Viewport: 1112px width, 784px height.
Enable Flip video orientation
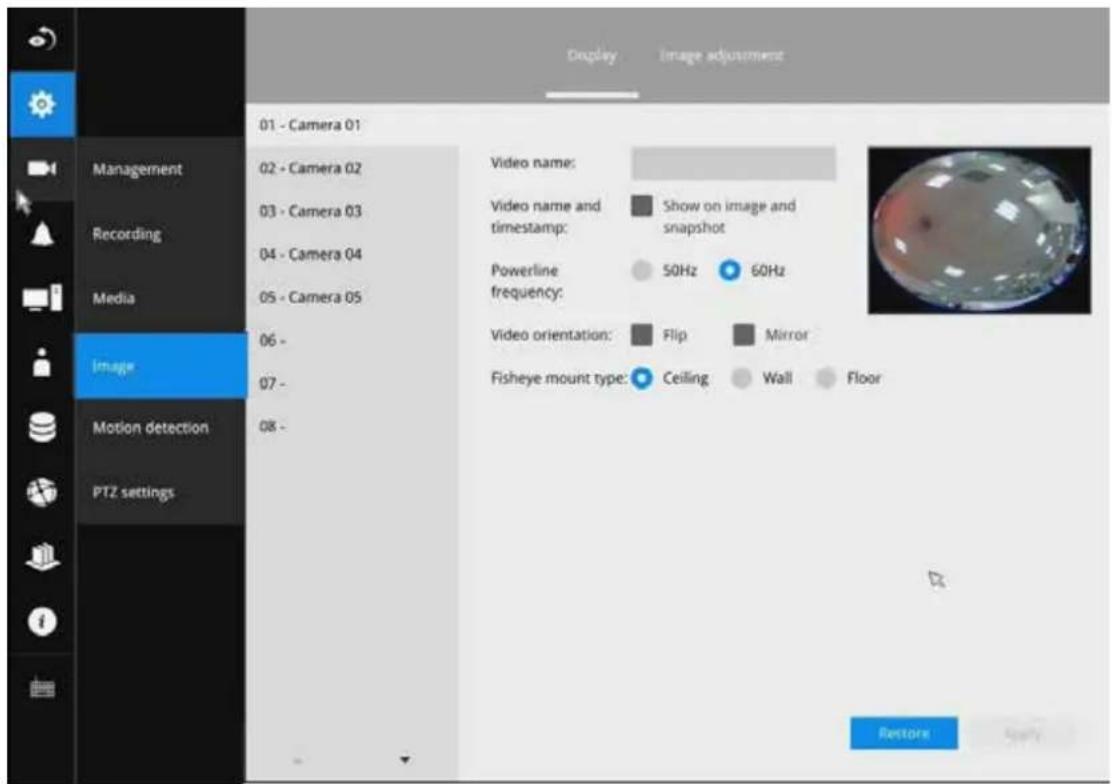click(x=642, y=335)
